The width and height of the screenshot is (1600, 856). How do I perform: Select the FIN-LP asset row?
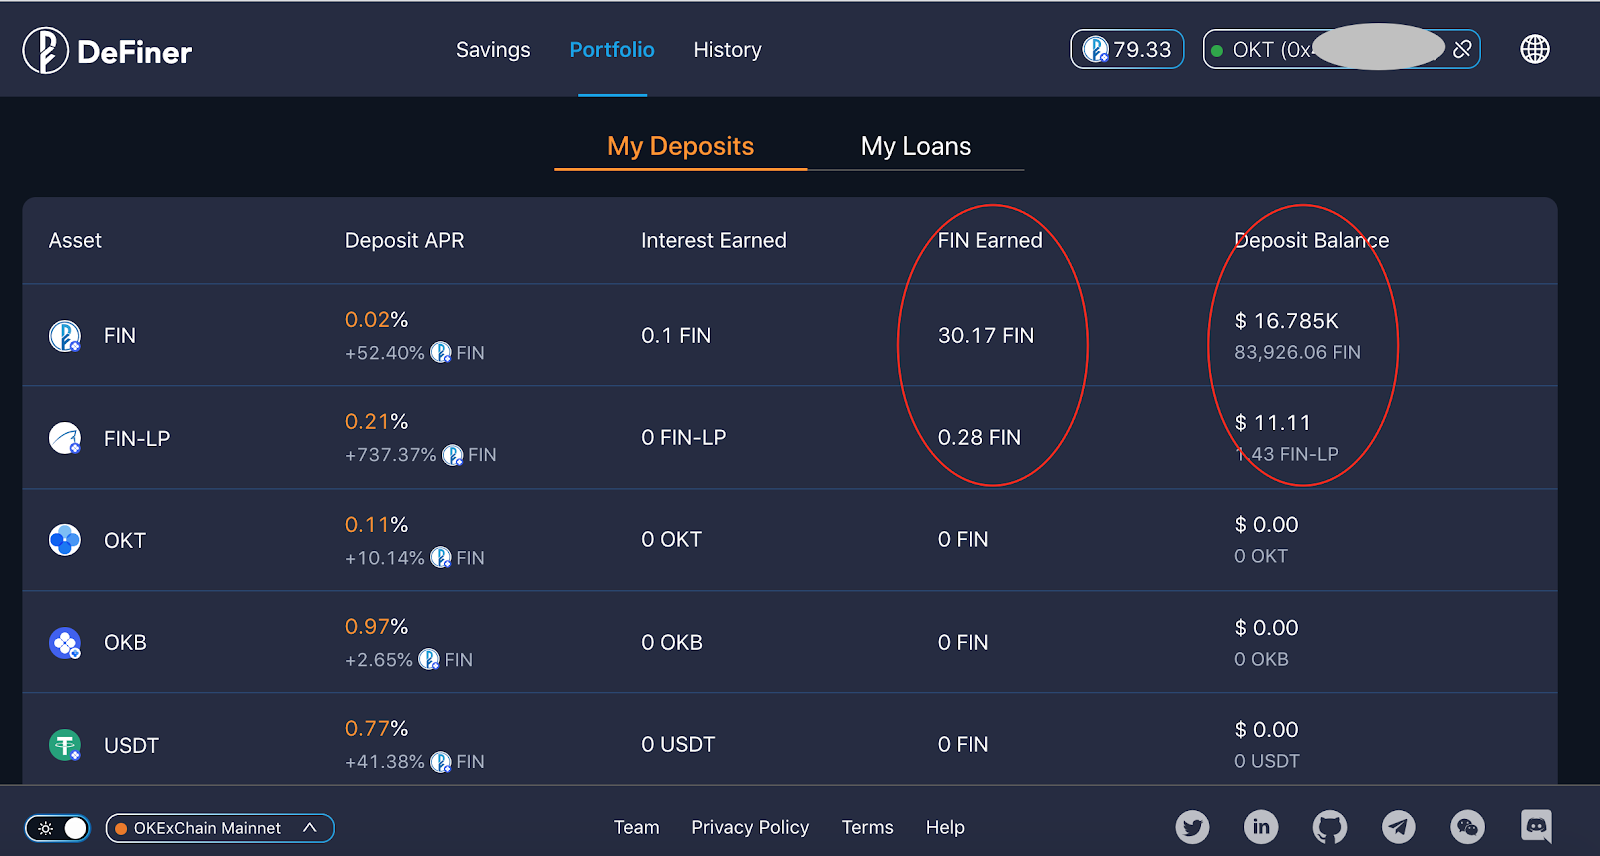coord(790,438)
